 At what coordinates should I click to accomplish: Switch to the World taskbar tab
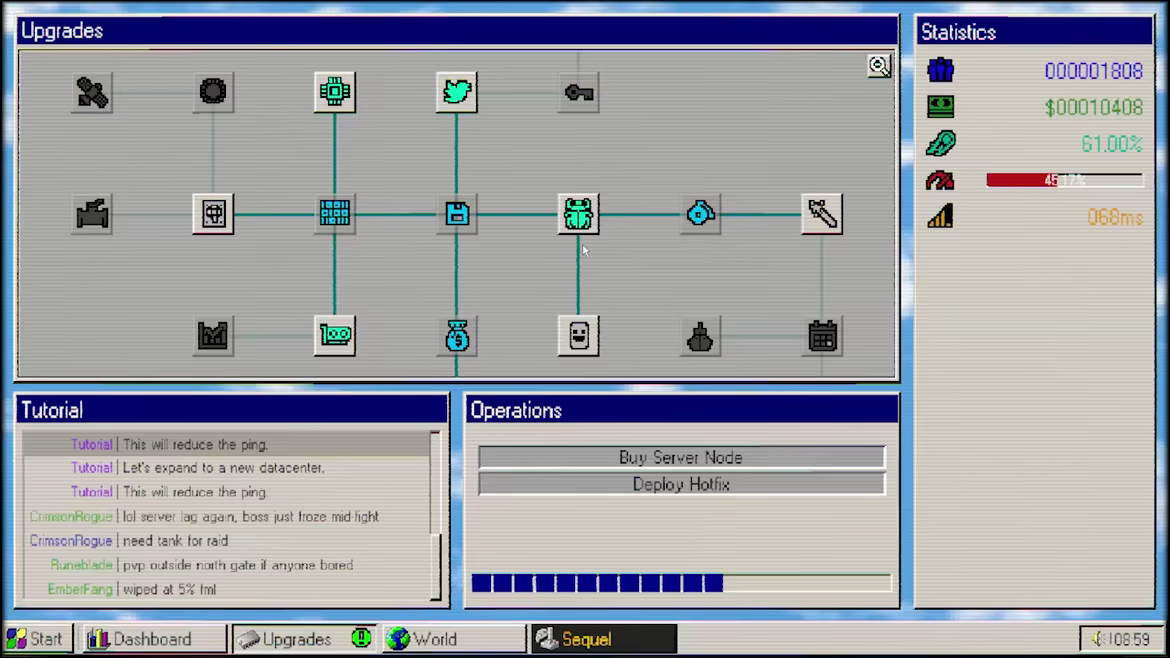pyautogui.click(x=454, y=639)
